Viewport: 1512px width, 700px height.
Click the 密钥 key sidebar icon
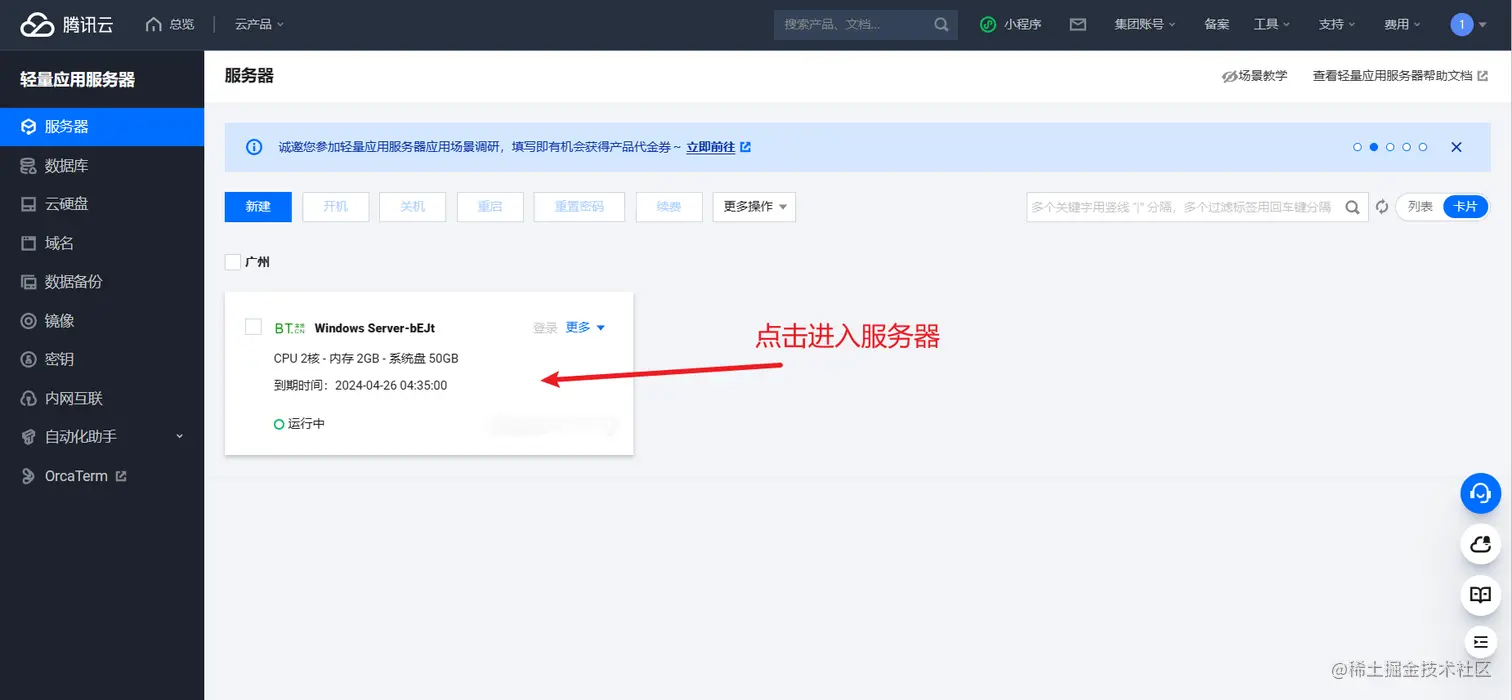tap(28, 359)
